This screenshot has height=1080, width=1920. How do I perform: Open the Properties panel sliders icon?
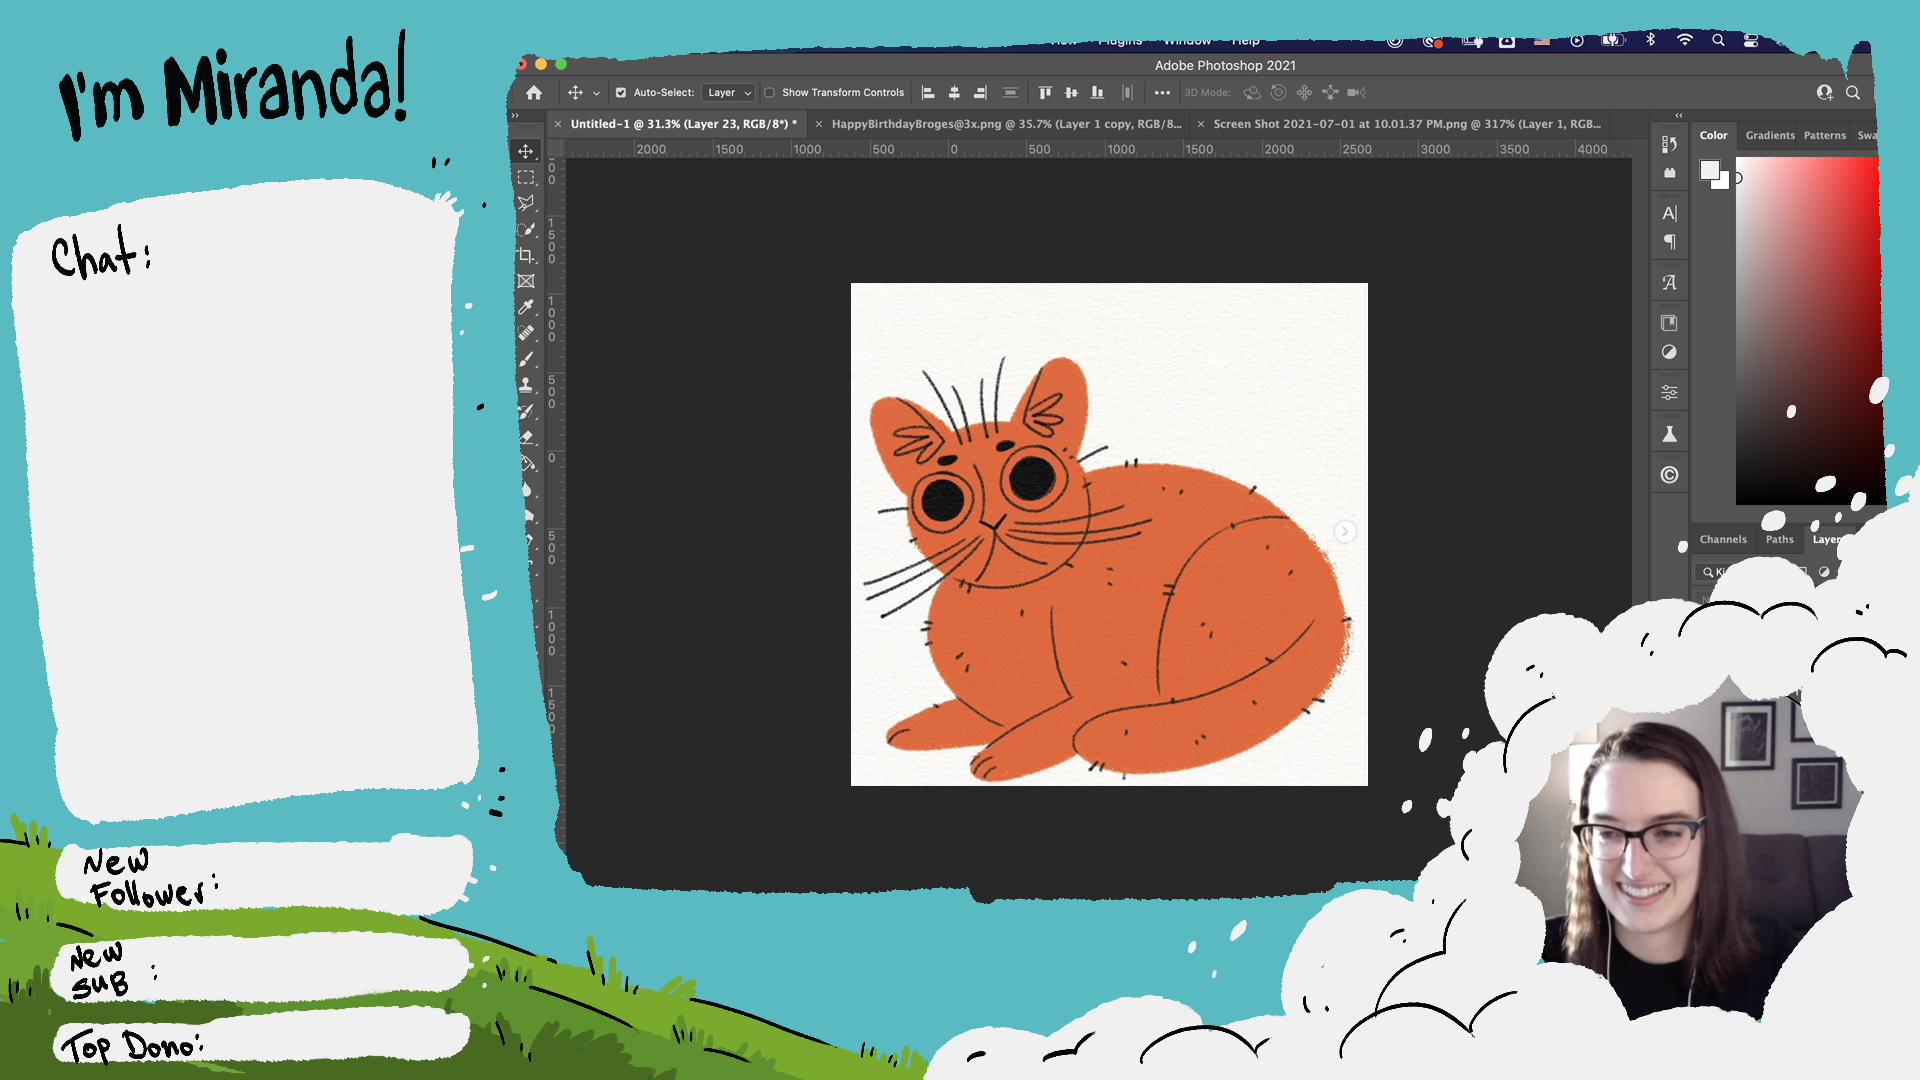click(1669, 393)
